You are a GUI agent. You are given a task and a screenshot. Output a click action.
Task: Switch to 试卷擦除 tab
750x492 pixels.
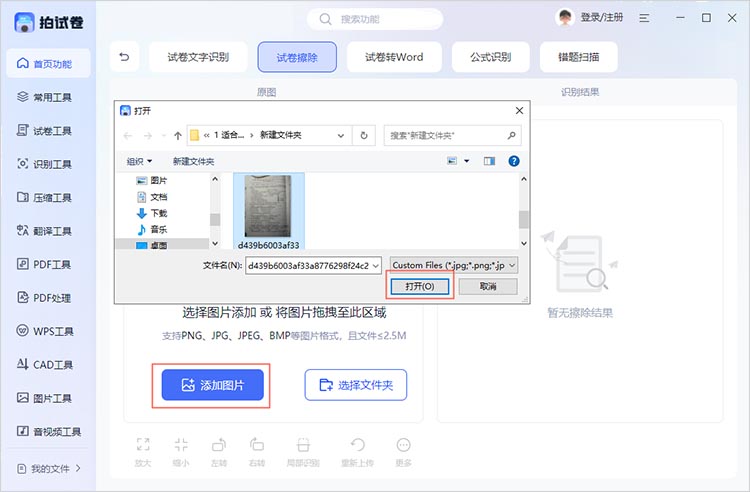(x=297, y=57)
